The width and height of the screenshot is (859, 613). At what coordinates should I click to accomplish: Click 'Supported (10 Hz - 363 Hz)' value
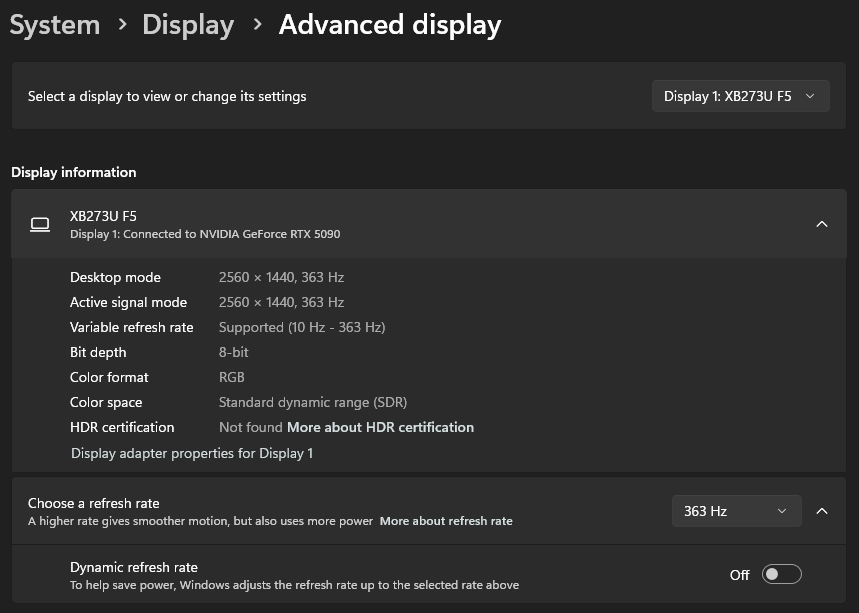(302, 328)
